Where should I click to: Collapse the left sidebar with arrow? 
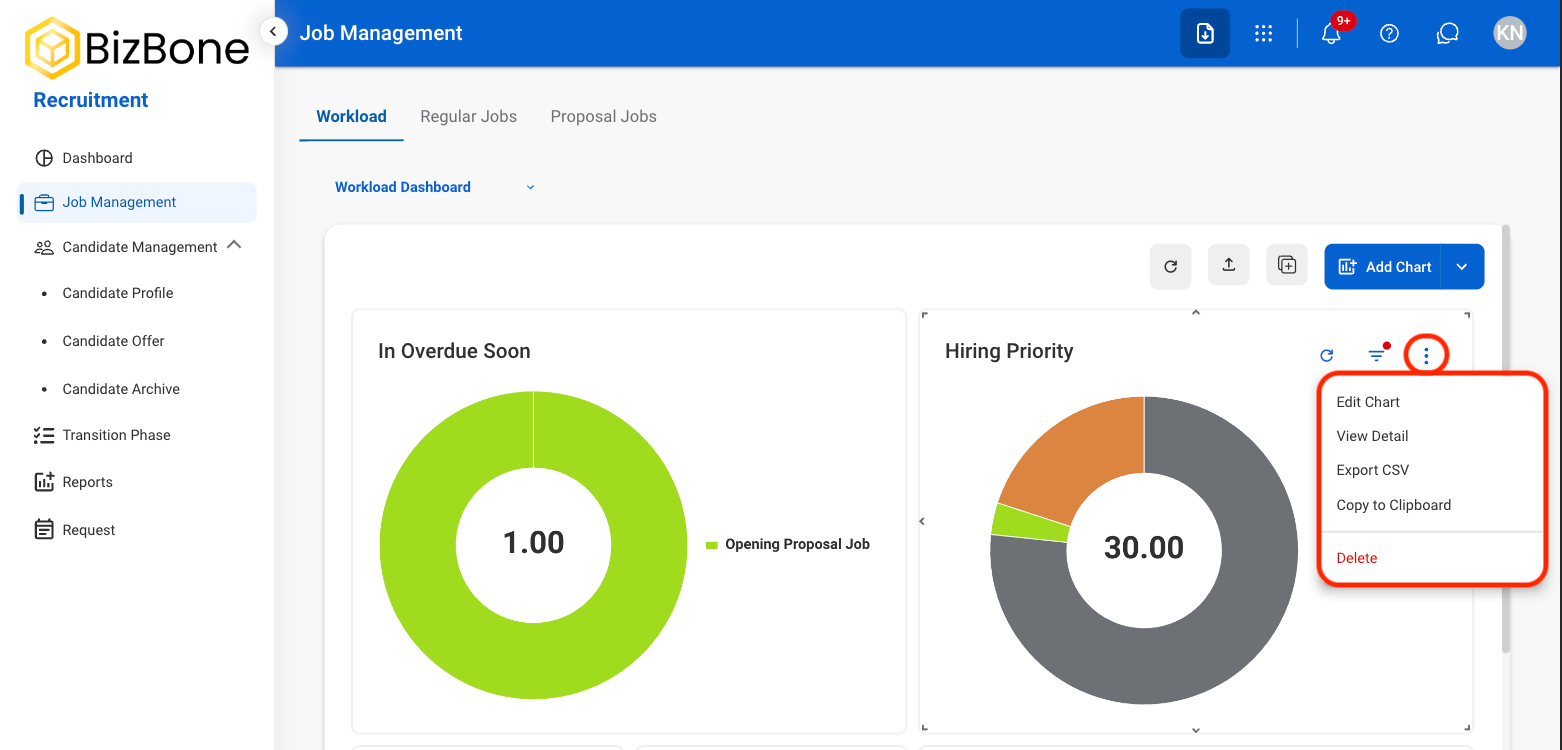273,32
